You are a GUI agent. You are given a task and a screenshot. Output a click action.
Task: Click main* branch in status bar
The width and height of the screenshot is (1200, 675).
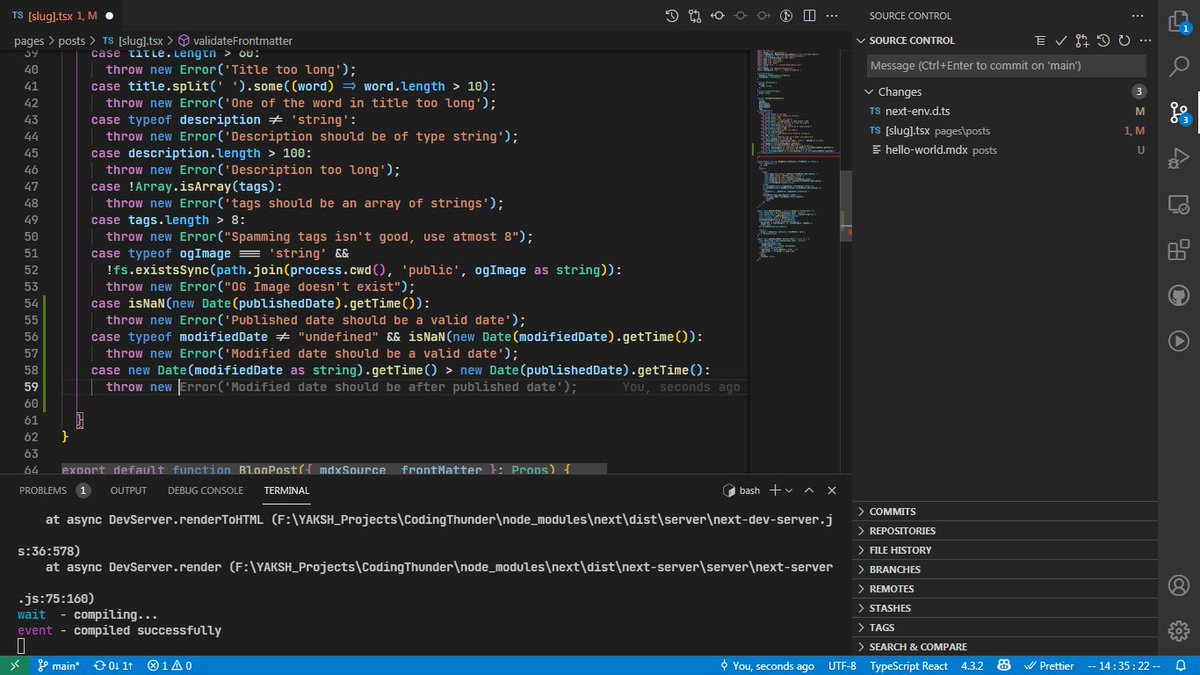pyautogui.click(x=59, y=665)
